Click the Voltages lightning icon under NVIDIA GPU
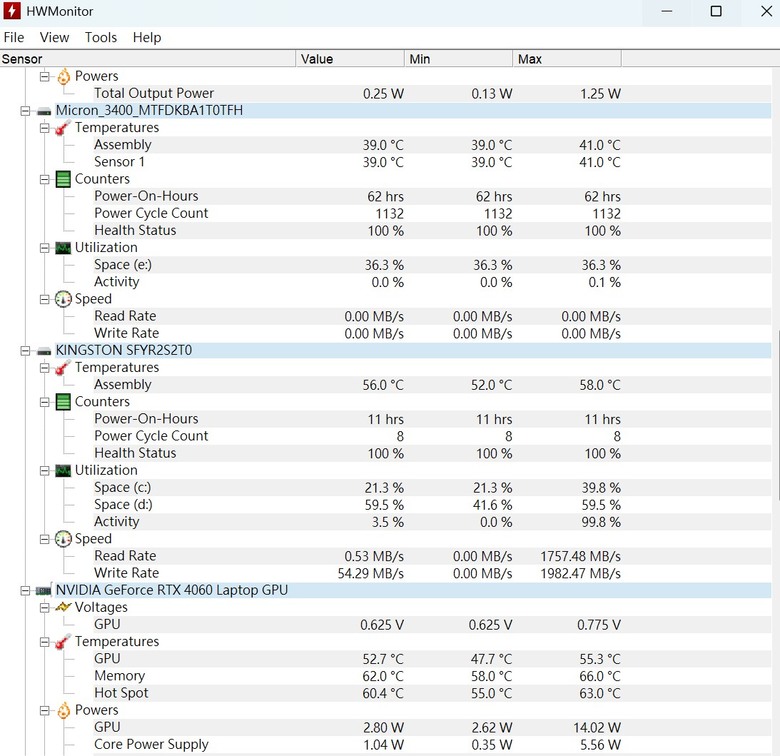 coord(63,607)
